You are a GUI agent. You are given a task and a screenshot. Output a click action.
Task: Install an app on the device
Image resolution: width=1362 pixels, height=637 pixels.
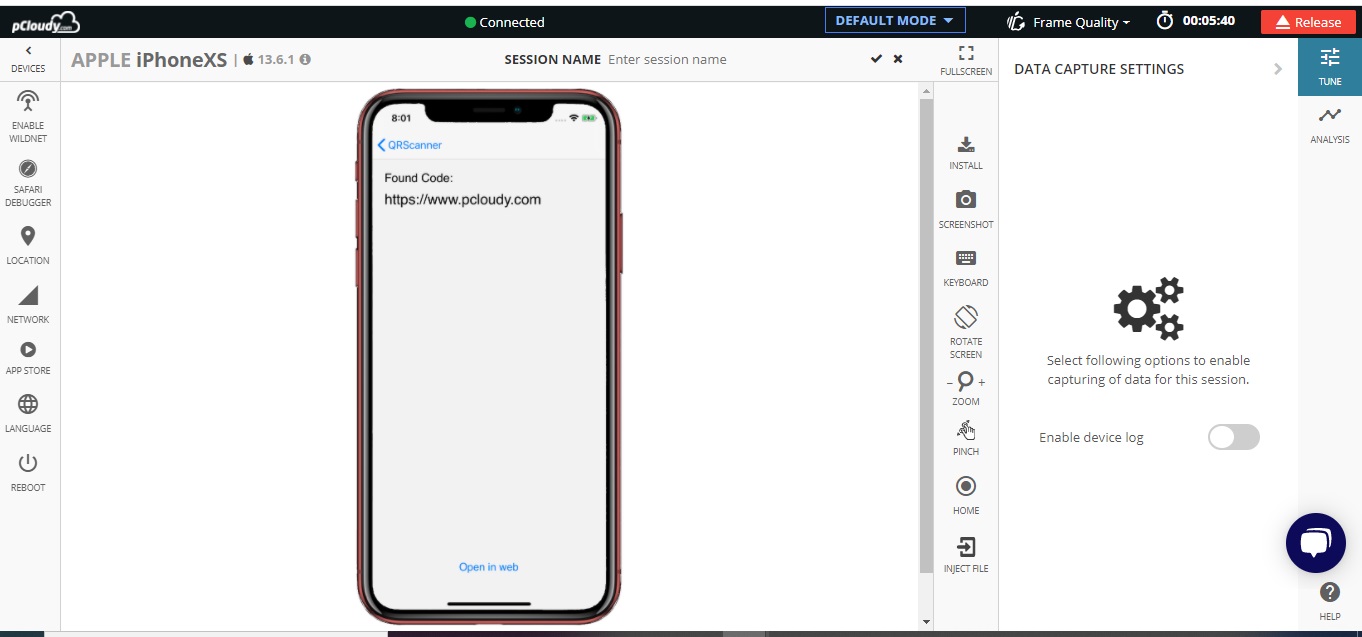(x=966, y=153)
